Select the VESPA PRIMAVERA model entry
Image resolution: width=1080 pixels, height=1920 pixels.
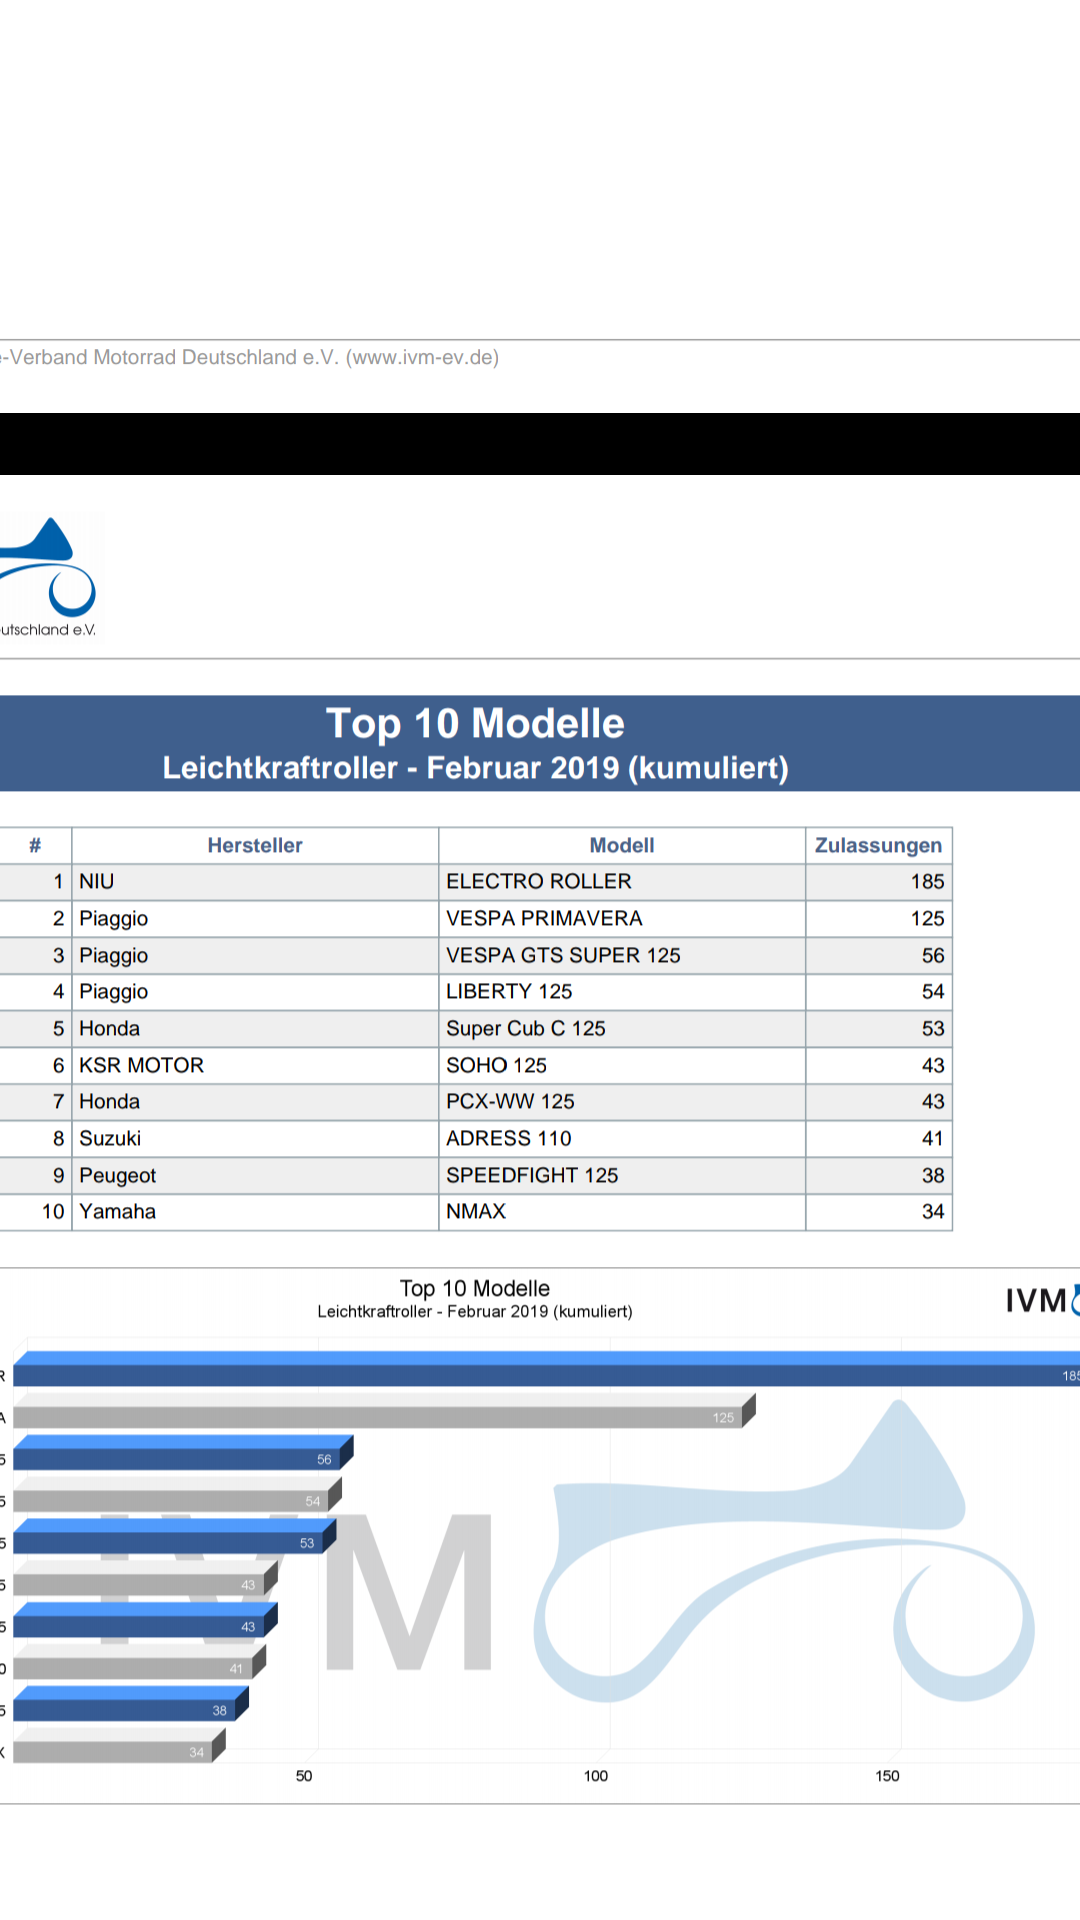point(544,918)
